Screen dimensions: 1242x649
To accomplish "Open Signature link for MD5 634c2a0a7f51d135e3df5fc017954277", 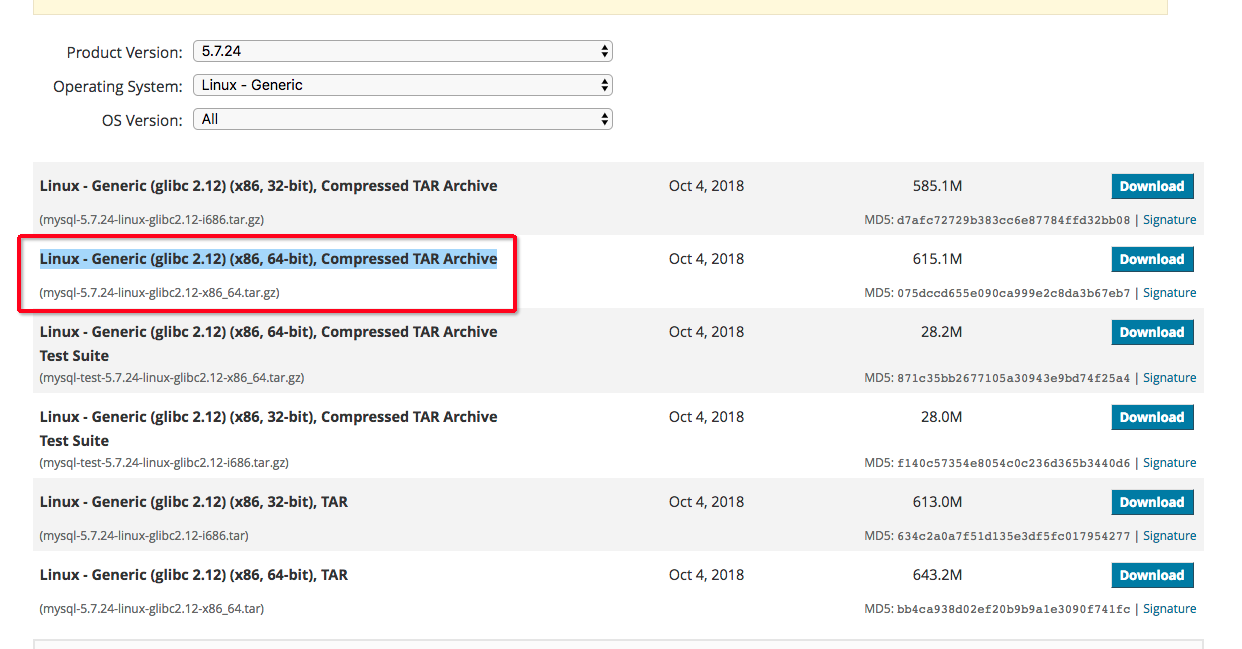I will (1169, 536).
